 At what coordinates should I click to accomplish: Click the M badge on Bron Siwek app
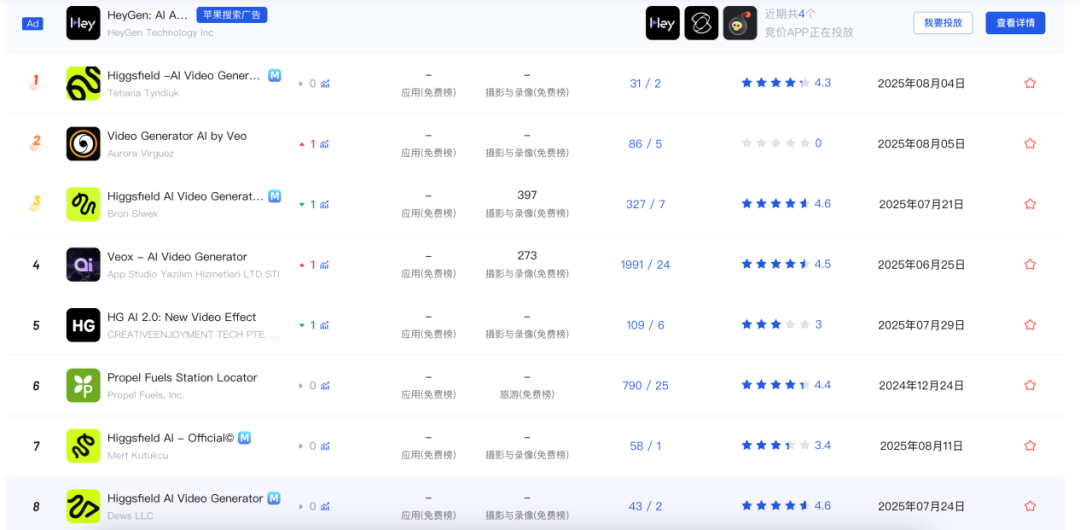click(274, 196)
